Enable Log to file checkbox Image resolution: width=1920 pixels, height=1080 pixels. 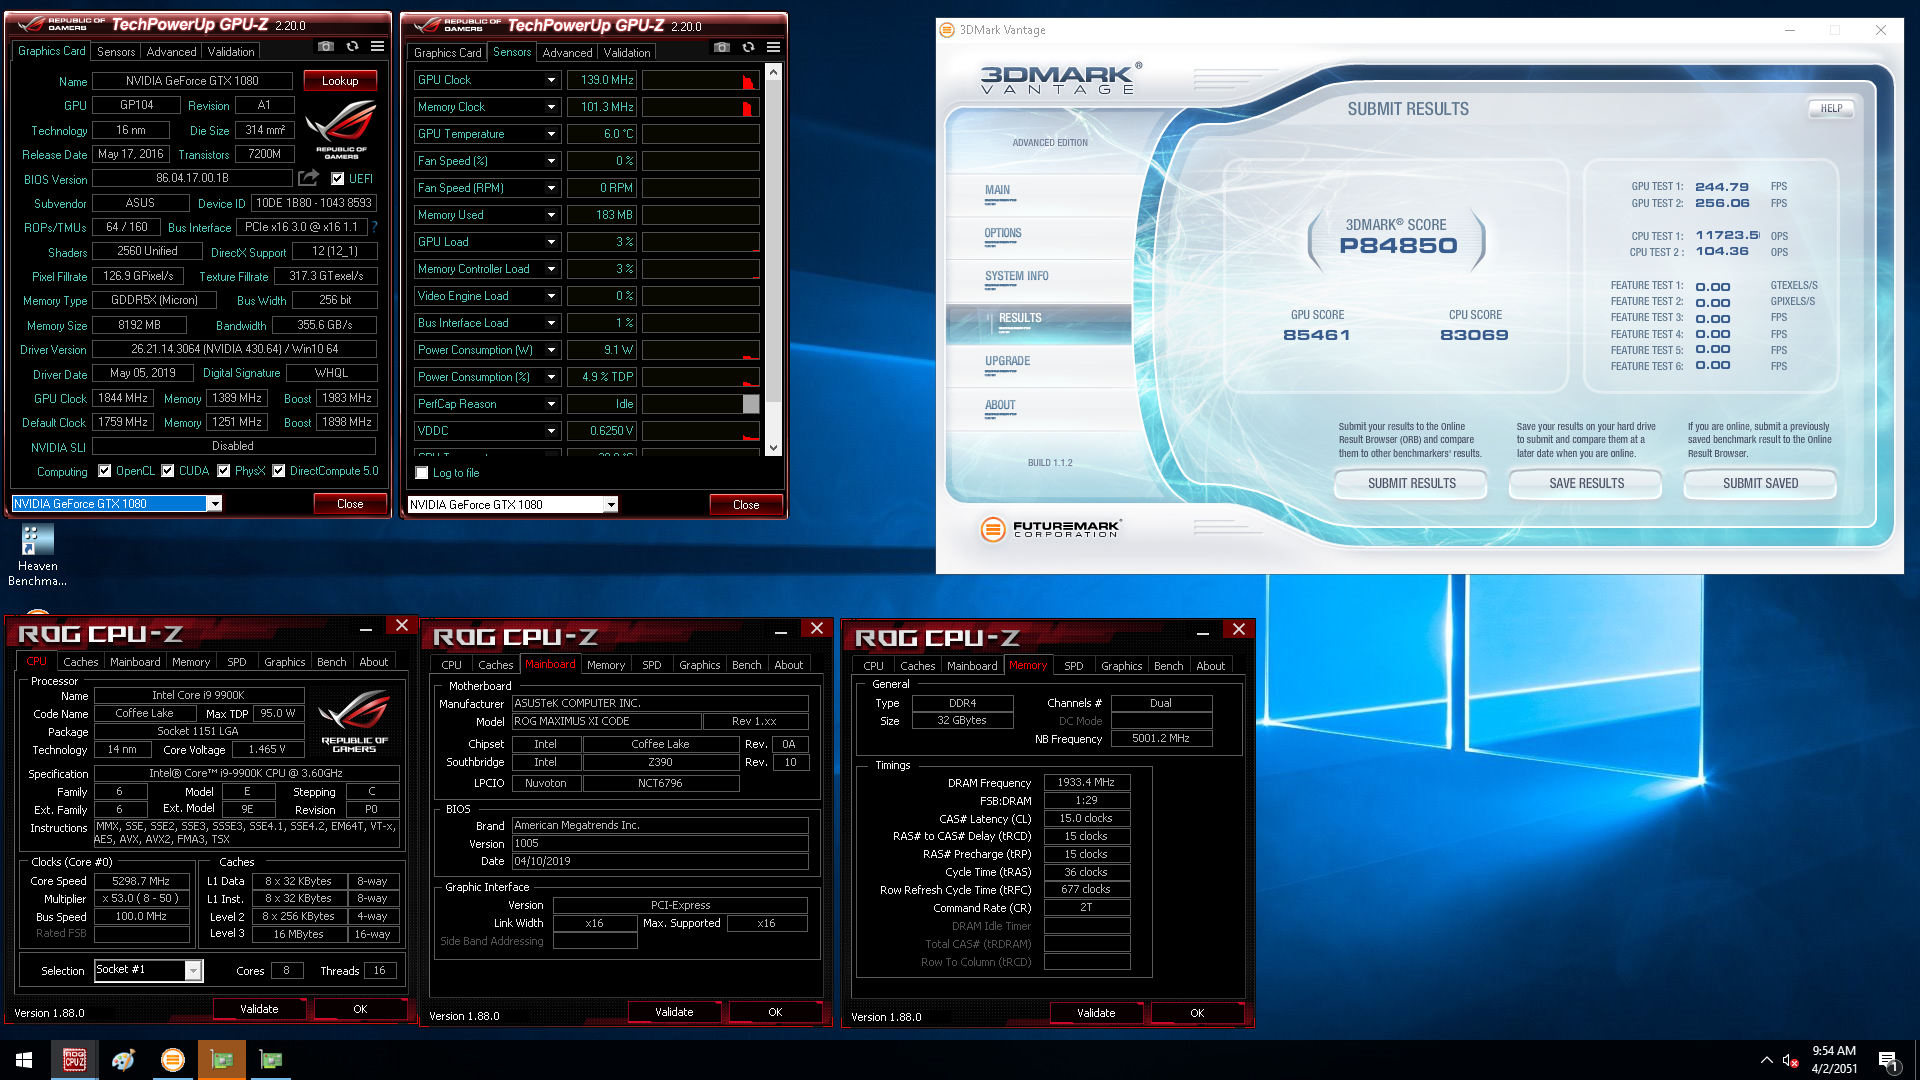tap(422, 473)
